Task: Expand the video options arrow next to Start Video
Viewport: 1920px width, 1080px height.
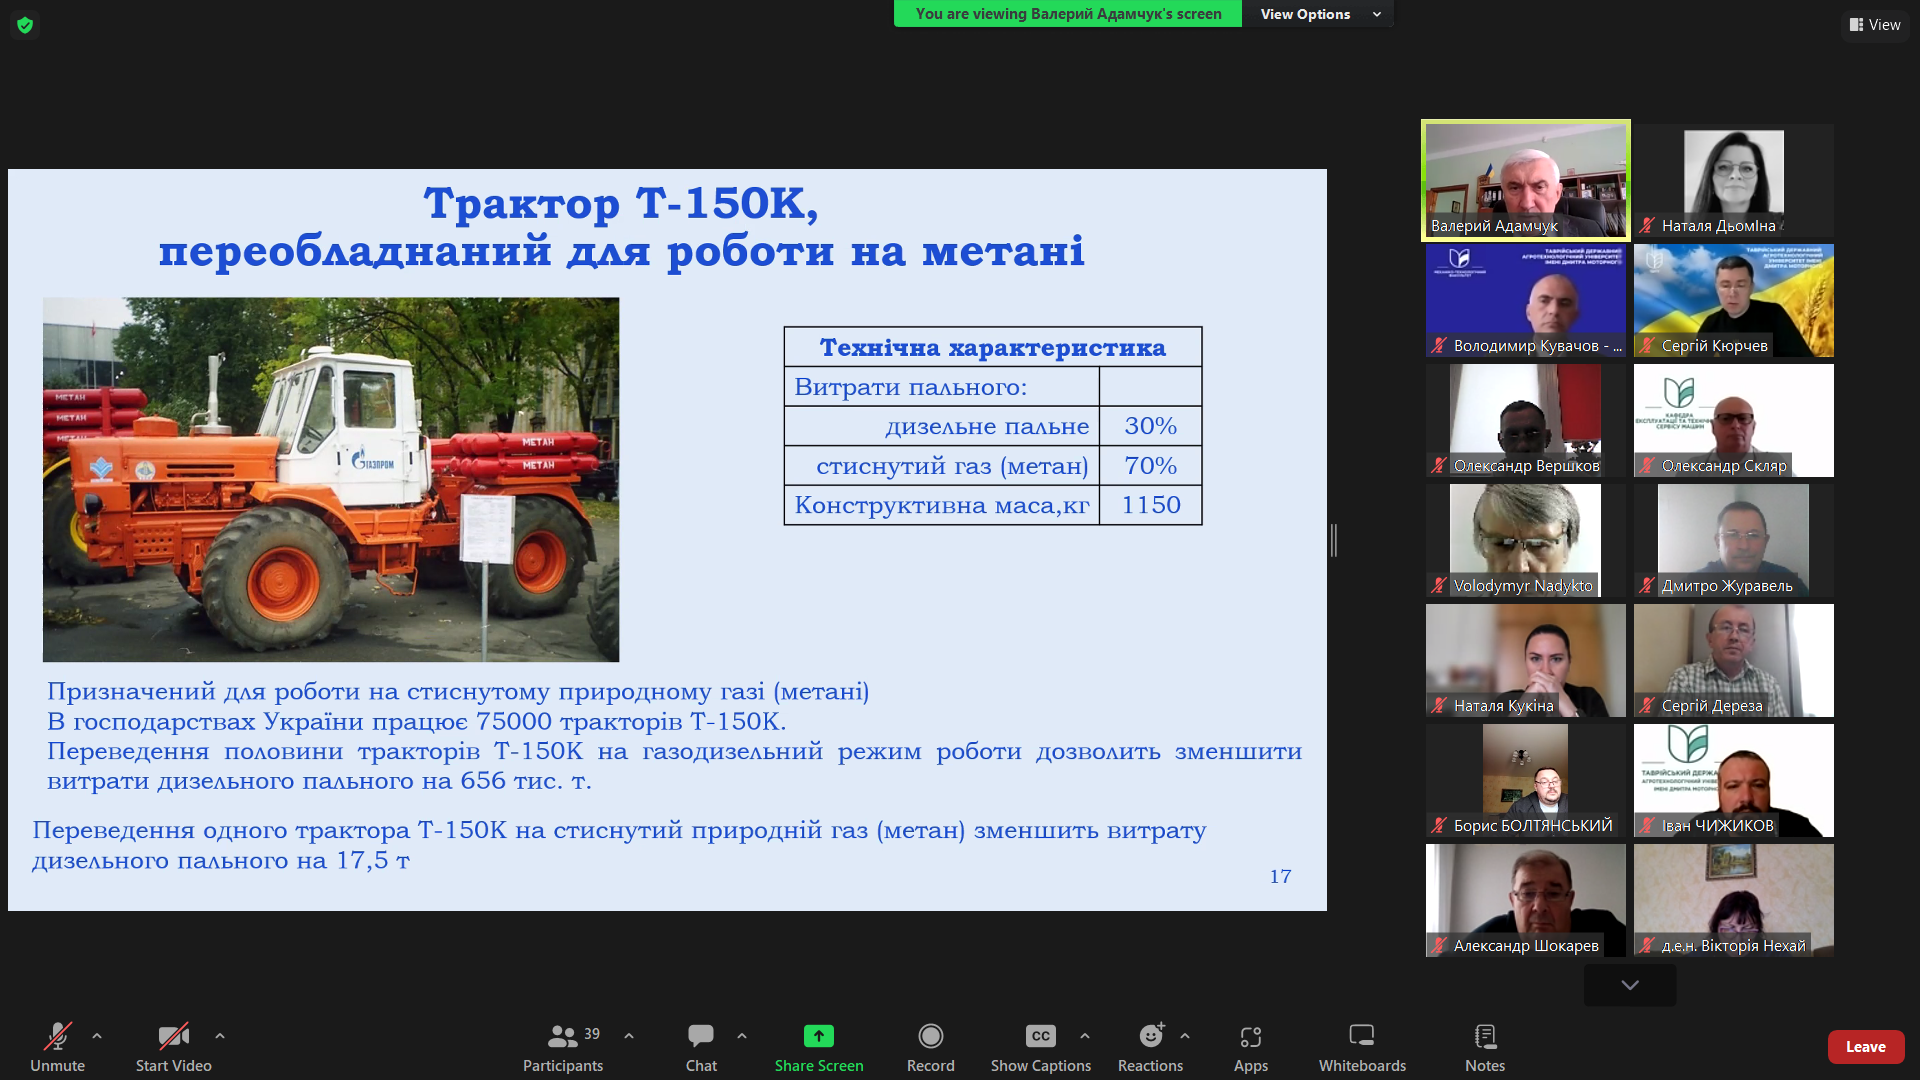Action: click(x=220, y=1036)
